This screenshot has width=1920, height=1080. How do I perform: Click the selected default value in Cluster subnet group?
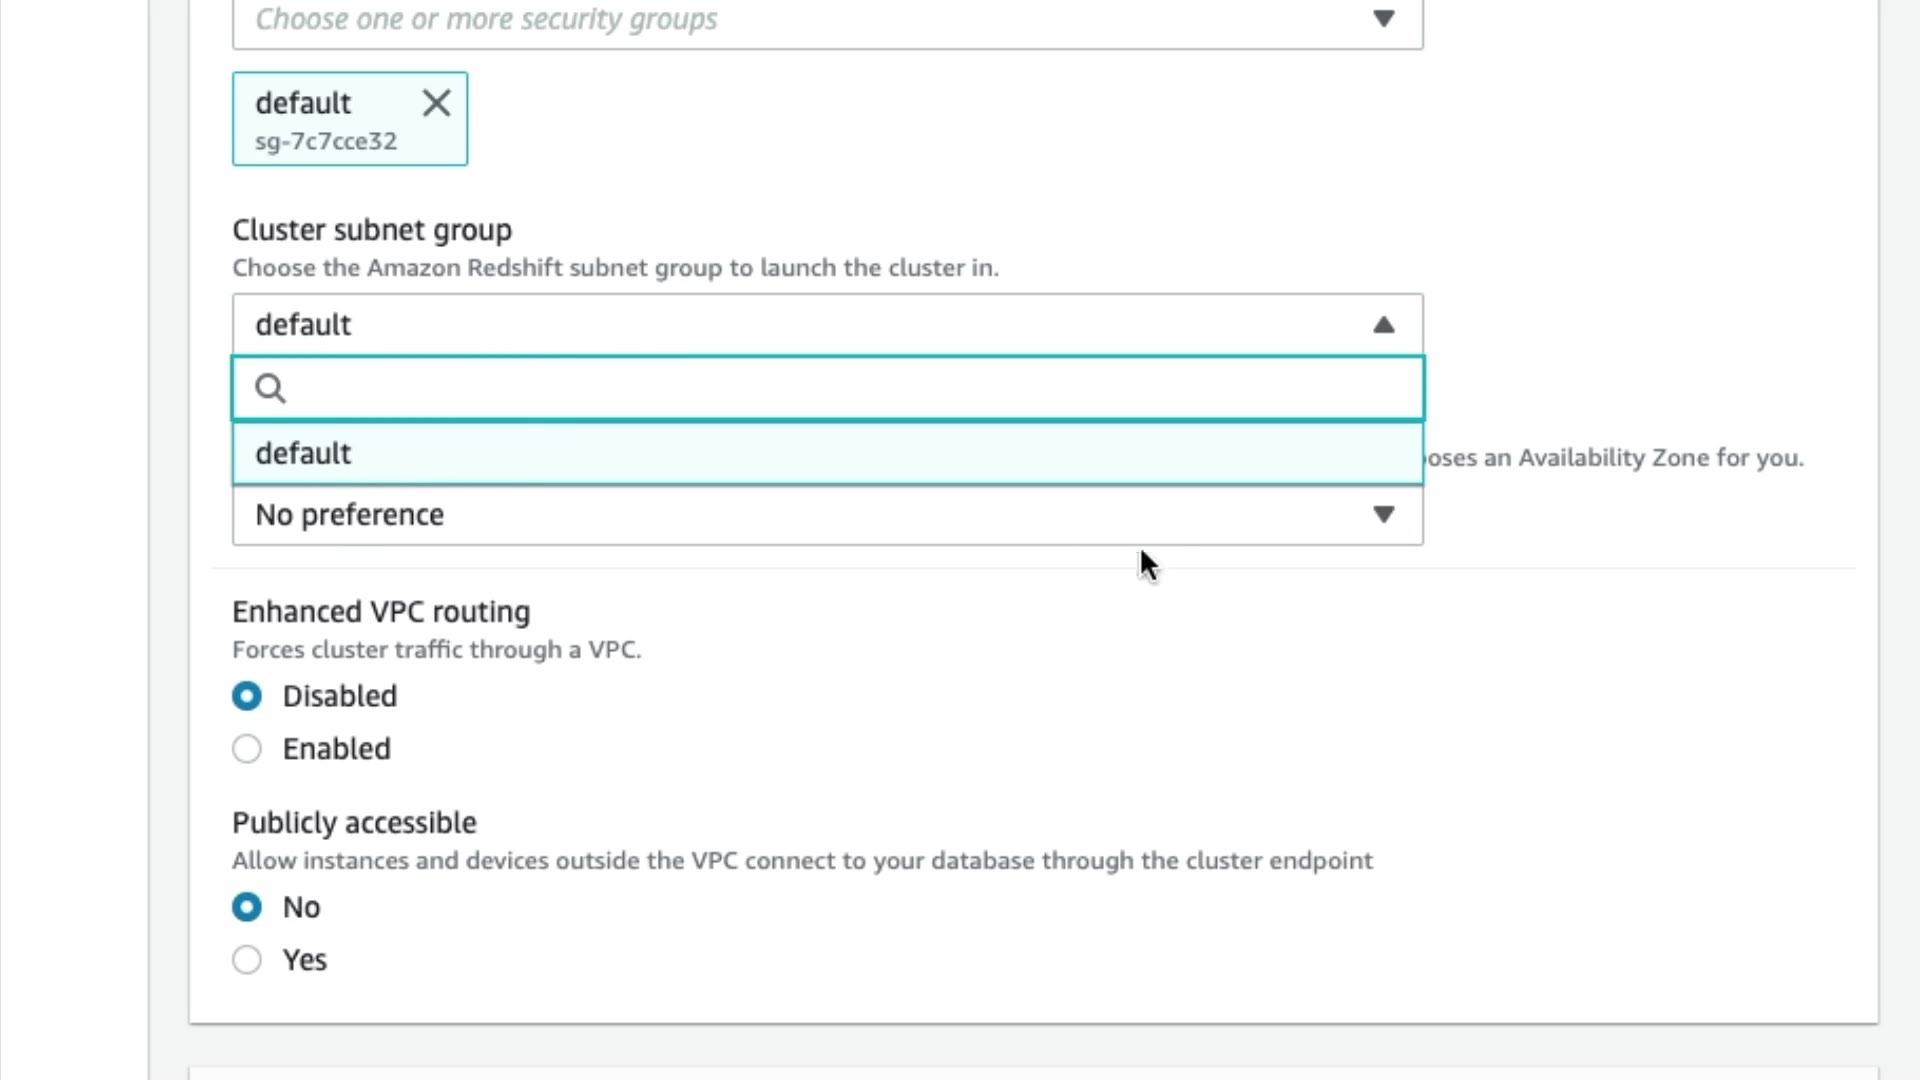pyautogui.click(x=304, y=325)
